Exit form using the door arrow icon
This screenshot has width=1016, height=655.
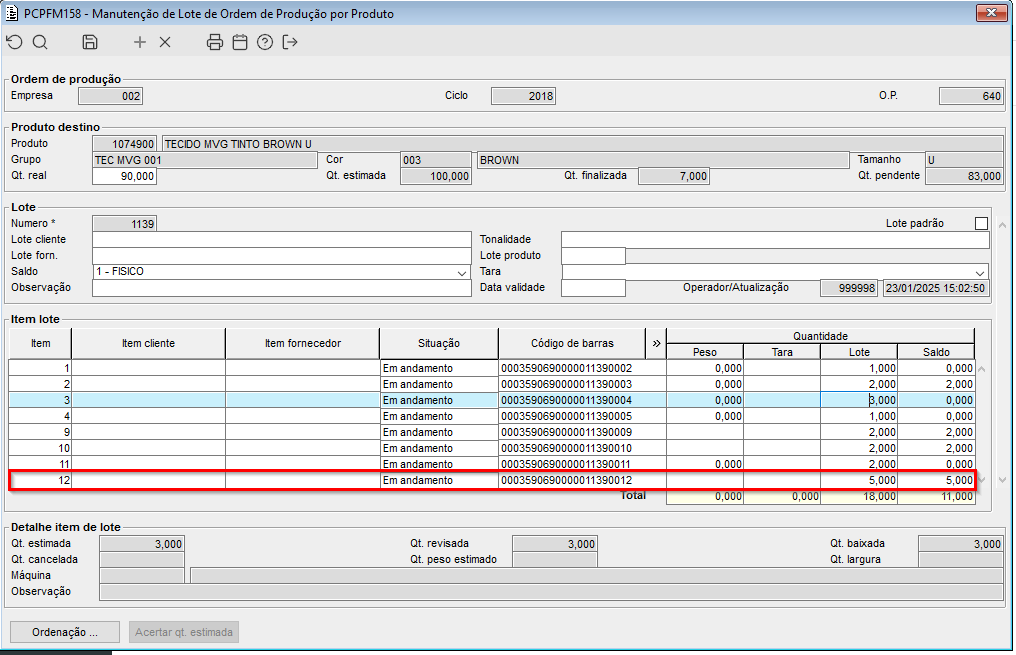point(290,42)
